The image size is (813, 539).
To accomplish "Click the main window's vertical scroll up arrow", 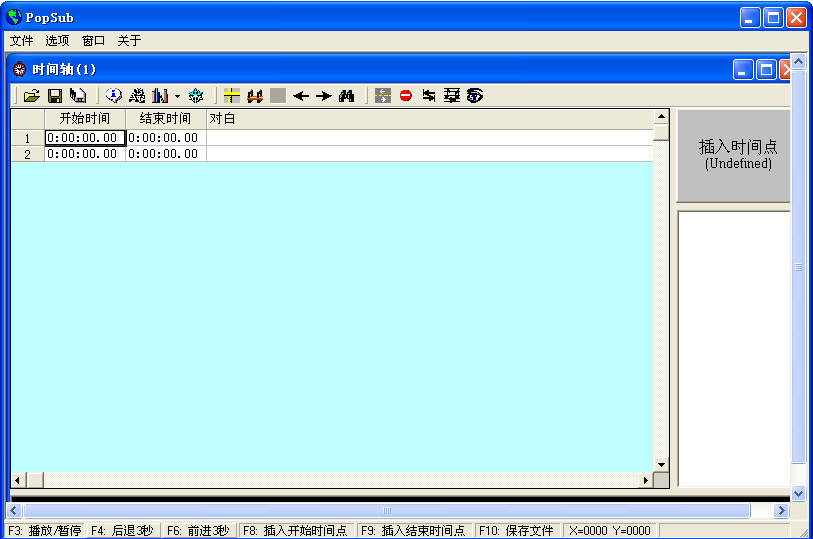I will (798, 61).
